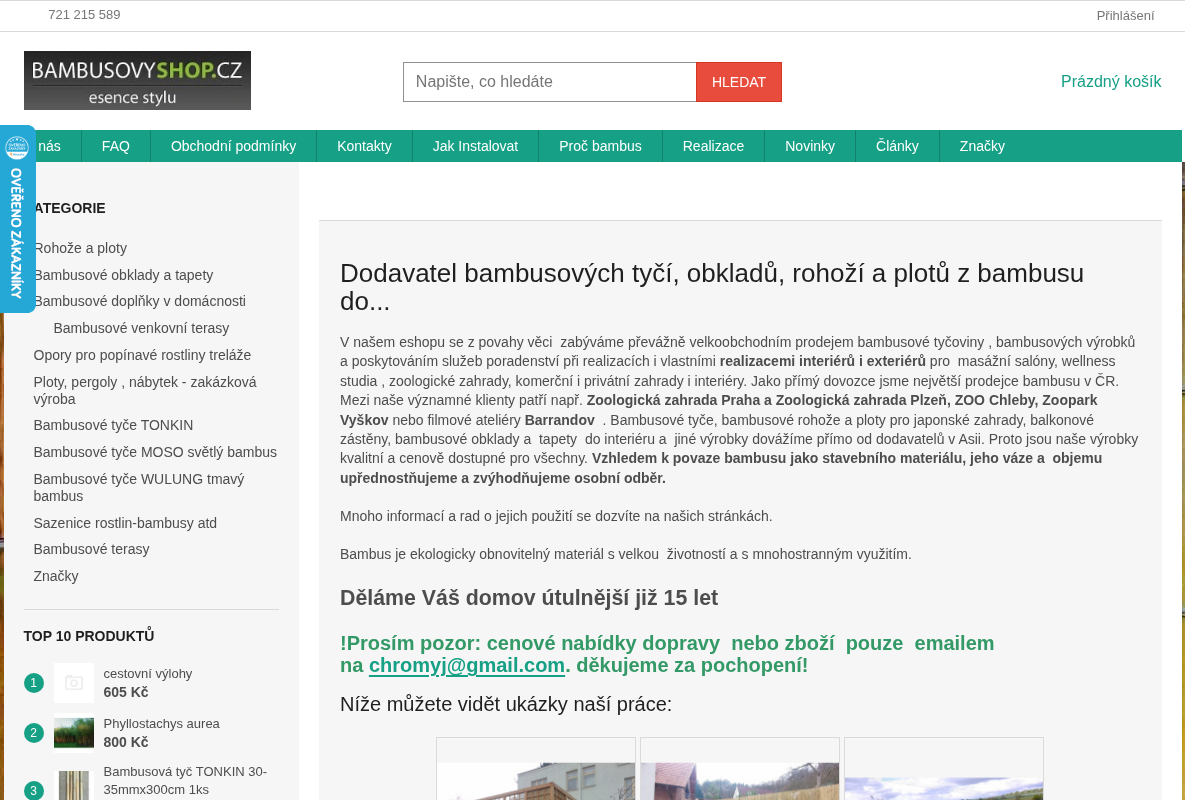Open the Phyllostachys aurea product thumbnail

(x=74, y=732)
